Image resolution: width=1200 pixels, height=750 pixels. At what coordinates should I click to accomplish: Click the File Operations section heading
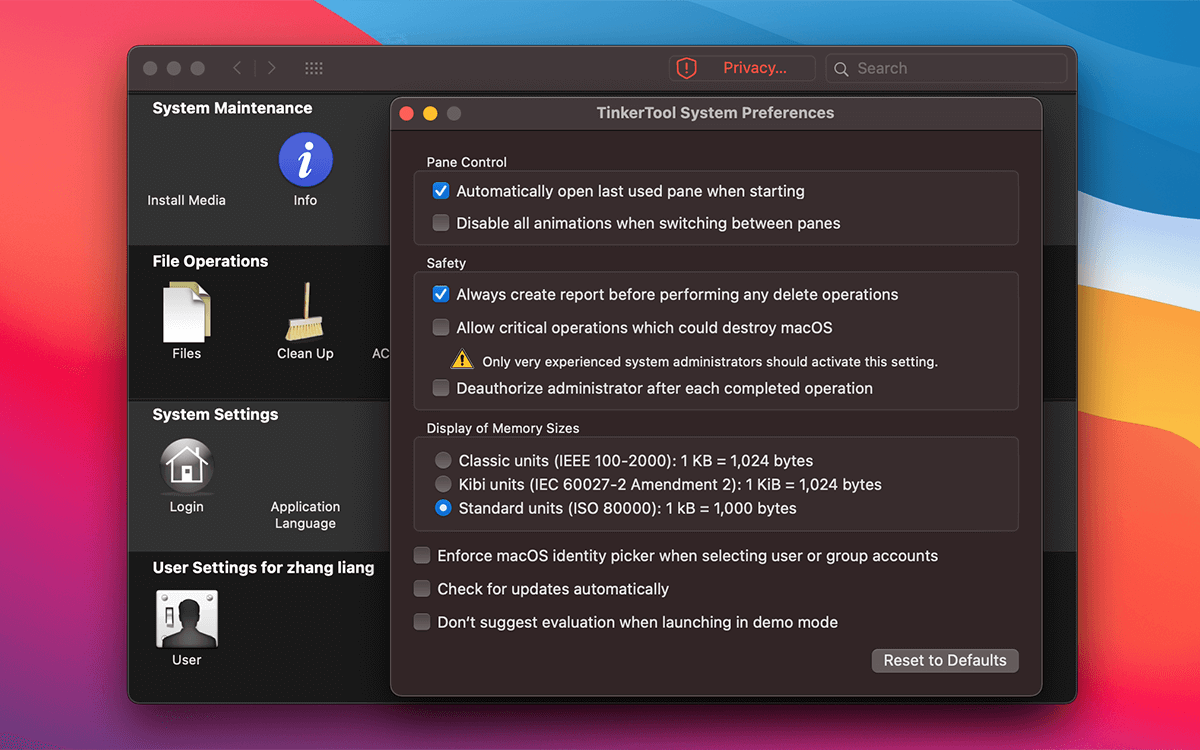(x=210, y=261)
